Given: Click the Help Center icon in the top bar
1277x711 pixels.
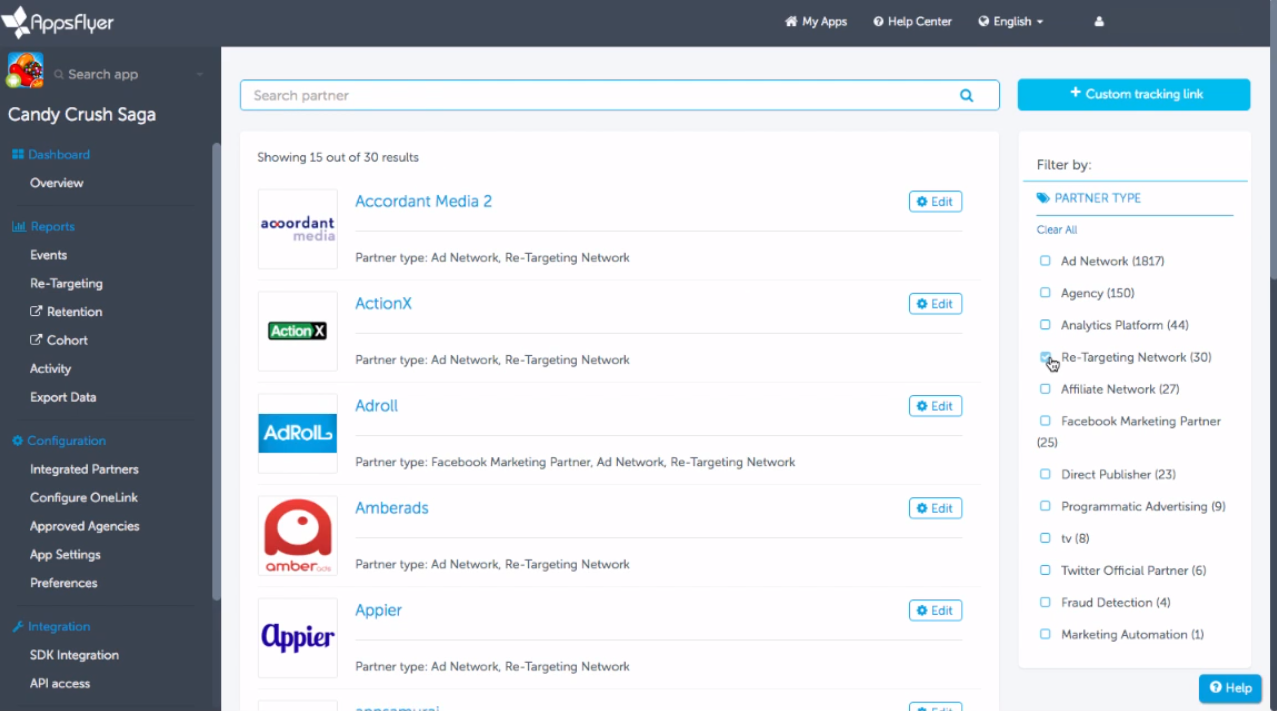Looking at the screenshot, I should coord(877,21).
